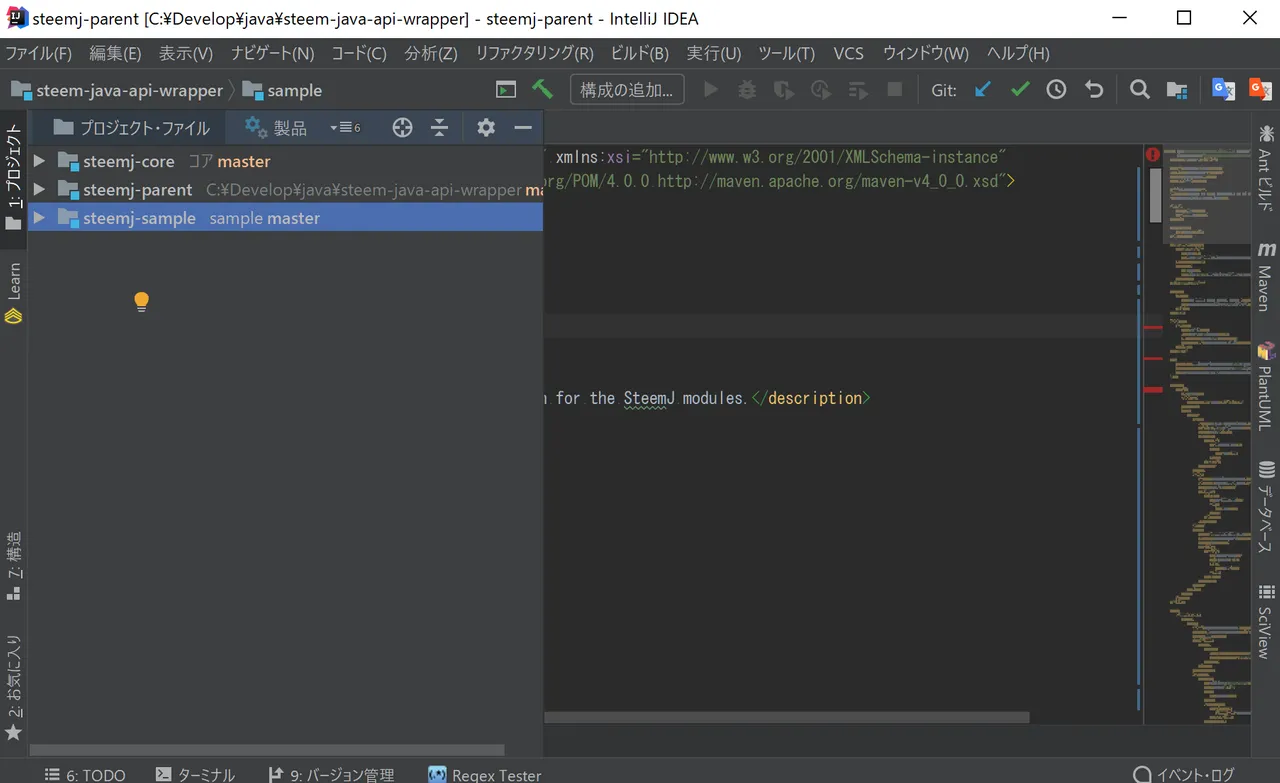
Task: Hide the project panel with minus icon
Action: [x=523, y=127]
